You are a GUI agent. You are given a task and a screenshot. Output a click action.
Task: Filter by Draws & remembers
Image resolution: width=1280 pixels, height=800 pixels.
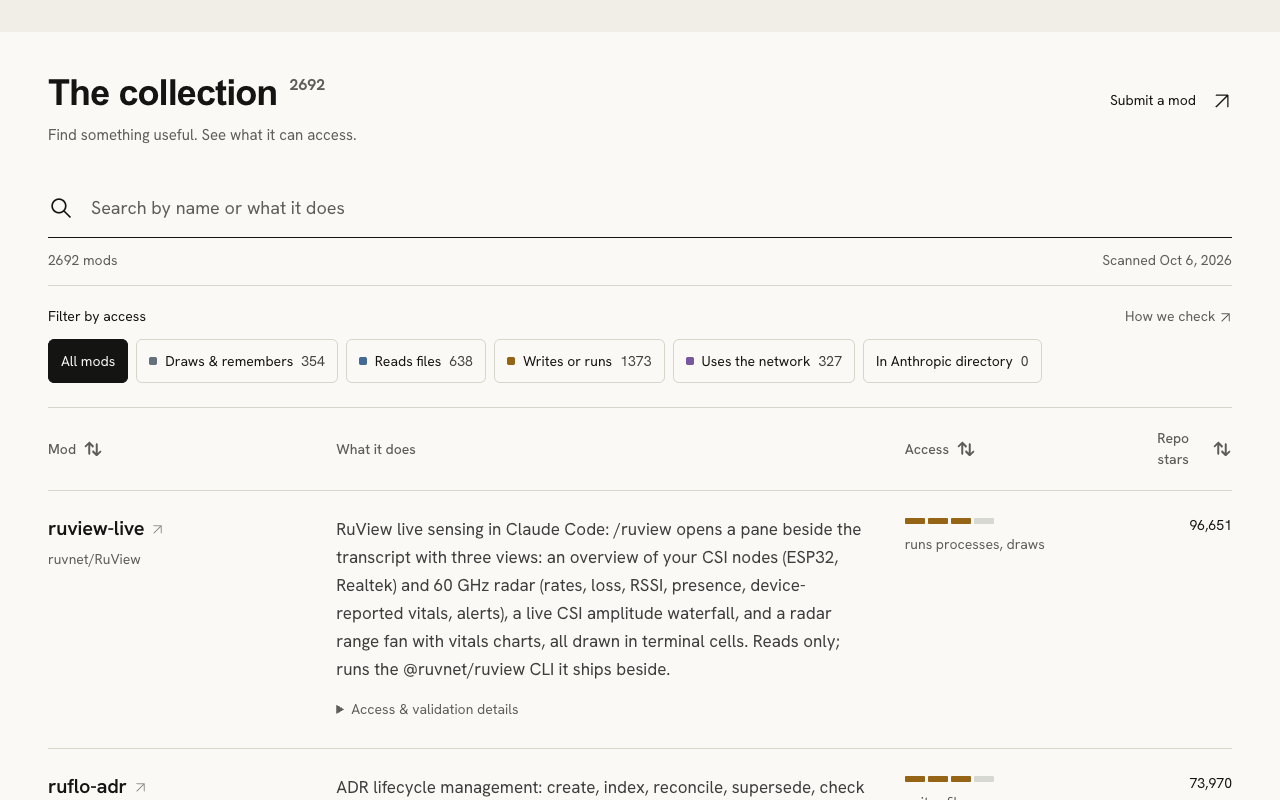tap(237, 361)
